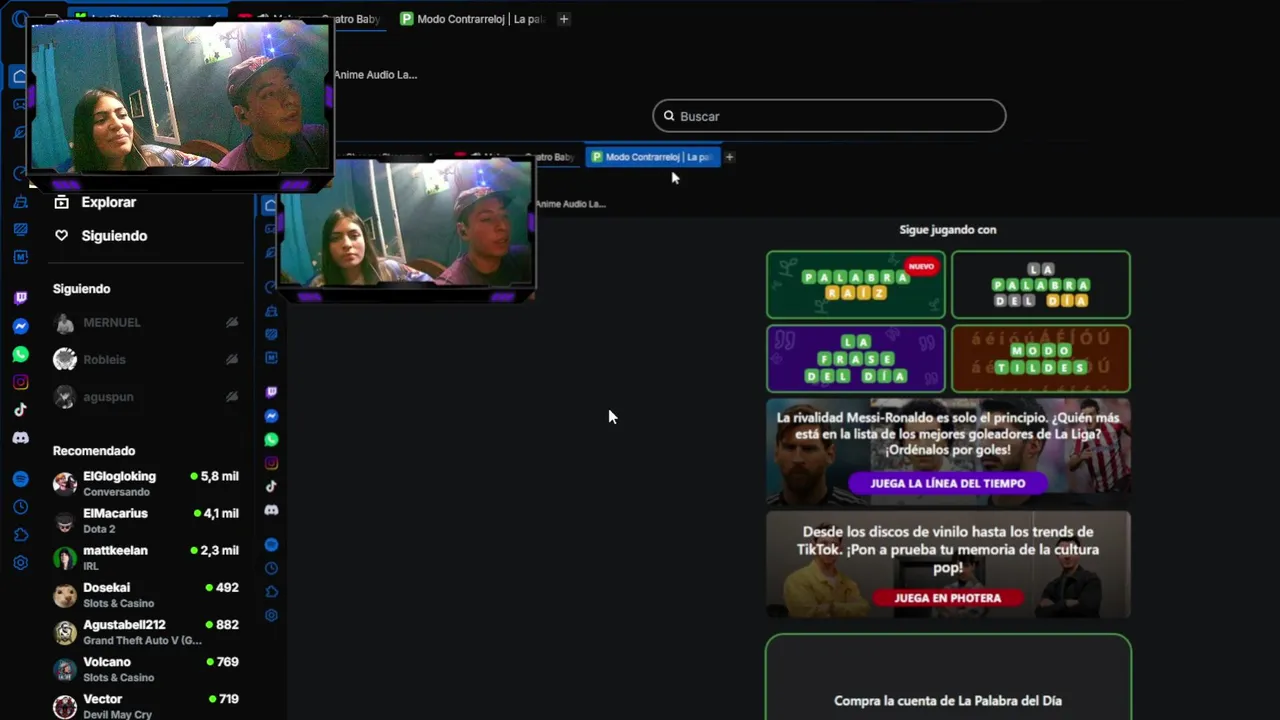Image resolution: width=1280 pixels, height=720 pixels.
Task: Open Robleis followed channel
Action: tap(148, 359)
